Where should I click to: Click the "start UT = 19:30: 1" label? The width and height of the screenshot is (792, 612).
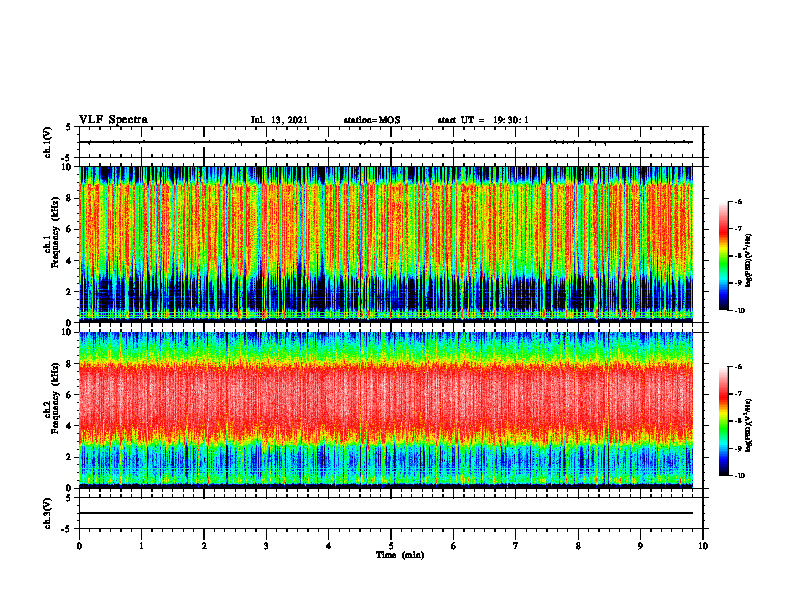pos(483,120)
